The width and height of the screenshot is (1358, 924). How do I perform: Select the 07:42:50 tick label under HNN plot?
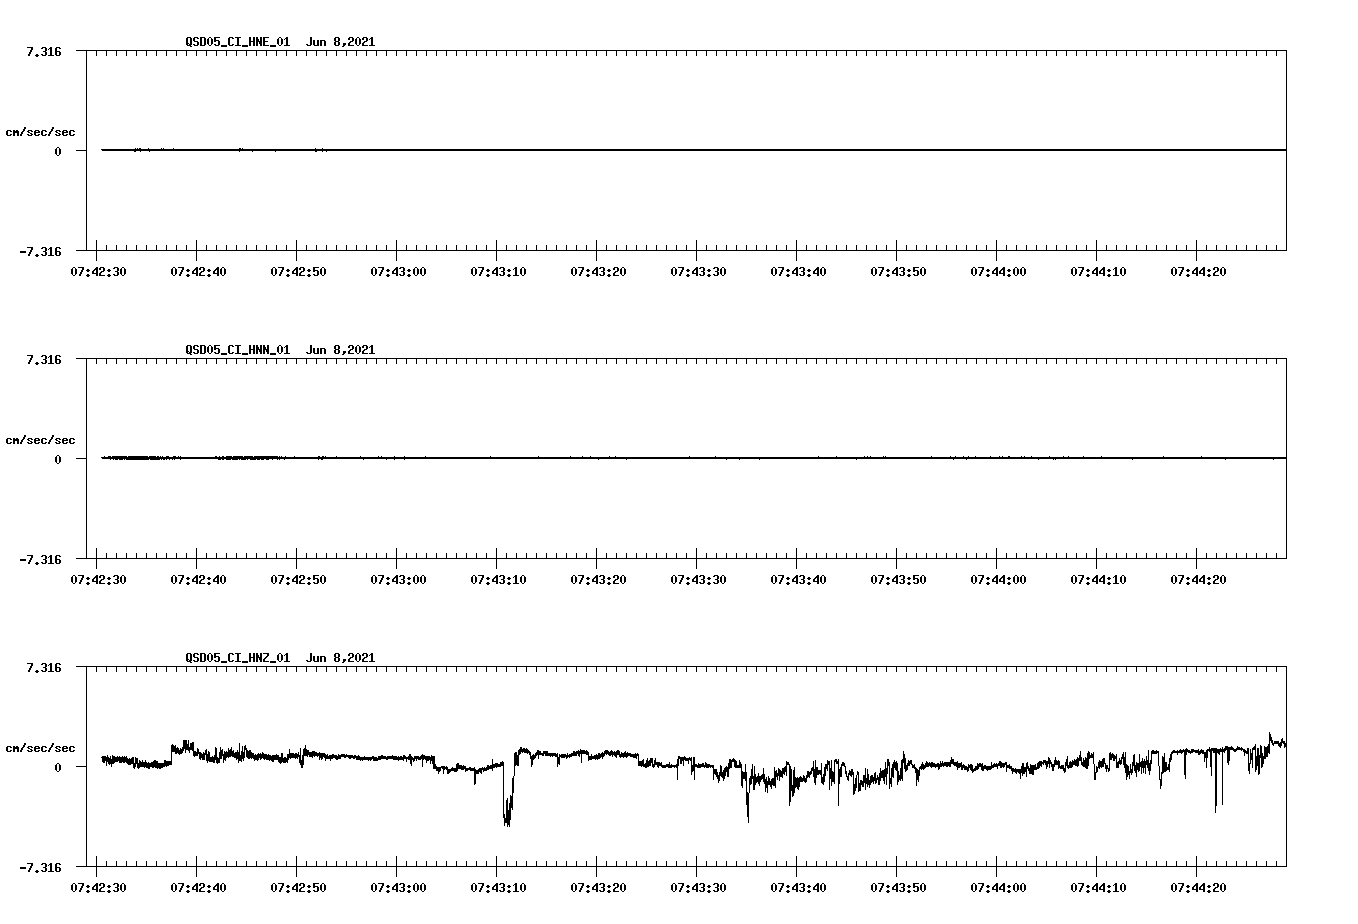pos(298,579)
